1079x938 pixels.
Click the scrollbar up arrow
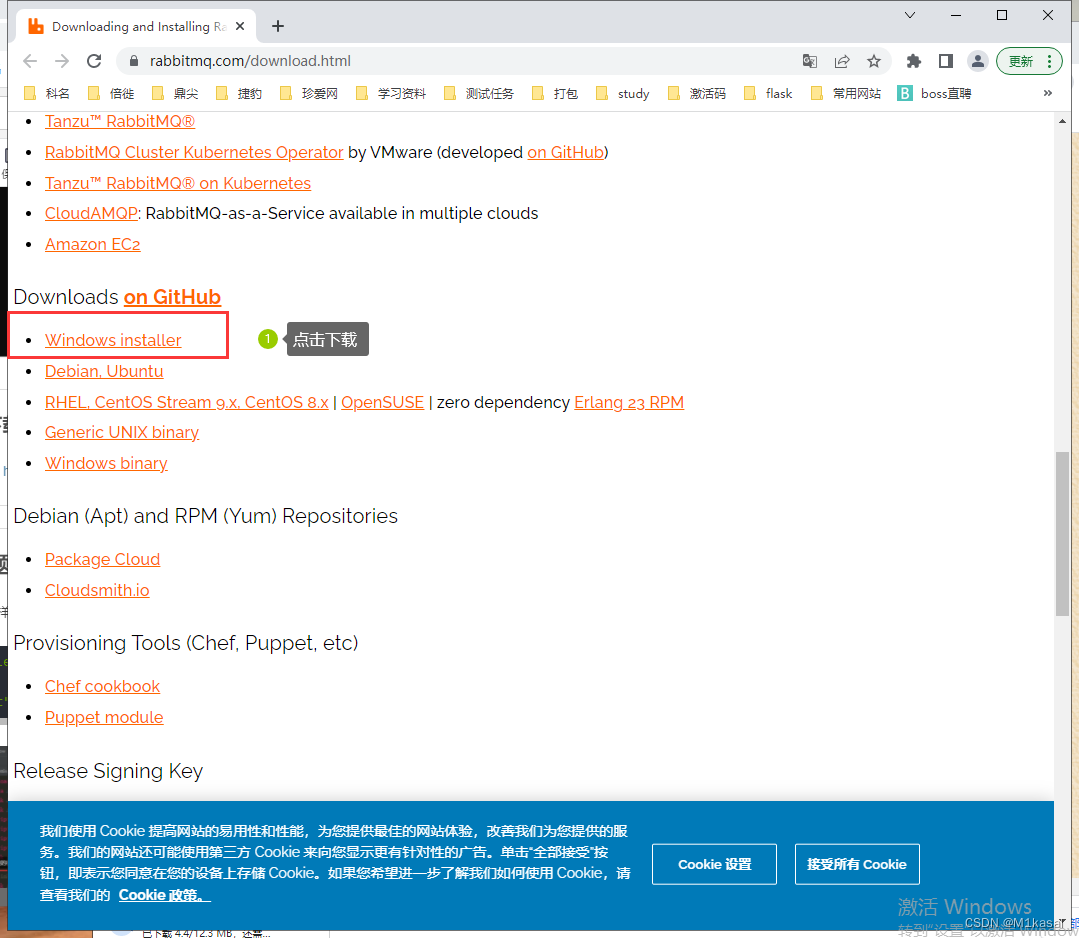[x=1062, y=121]
